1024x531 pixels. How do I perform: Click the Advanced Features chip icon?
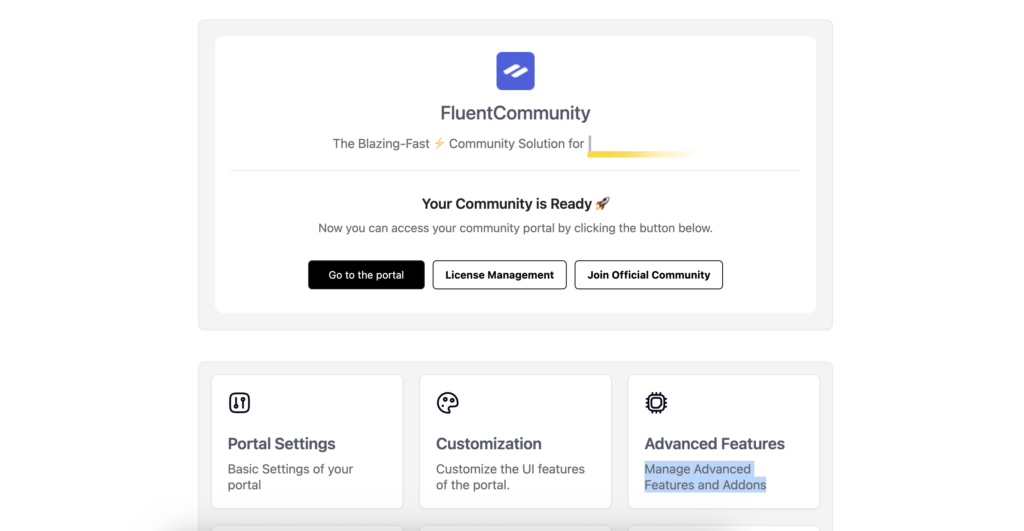(x=656, y=402)
